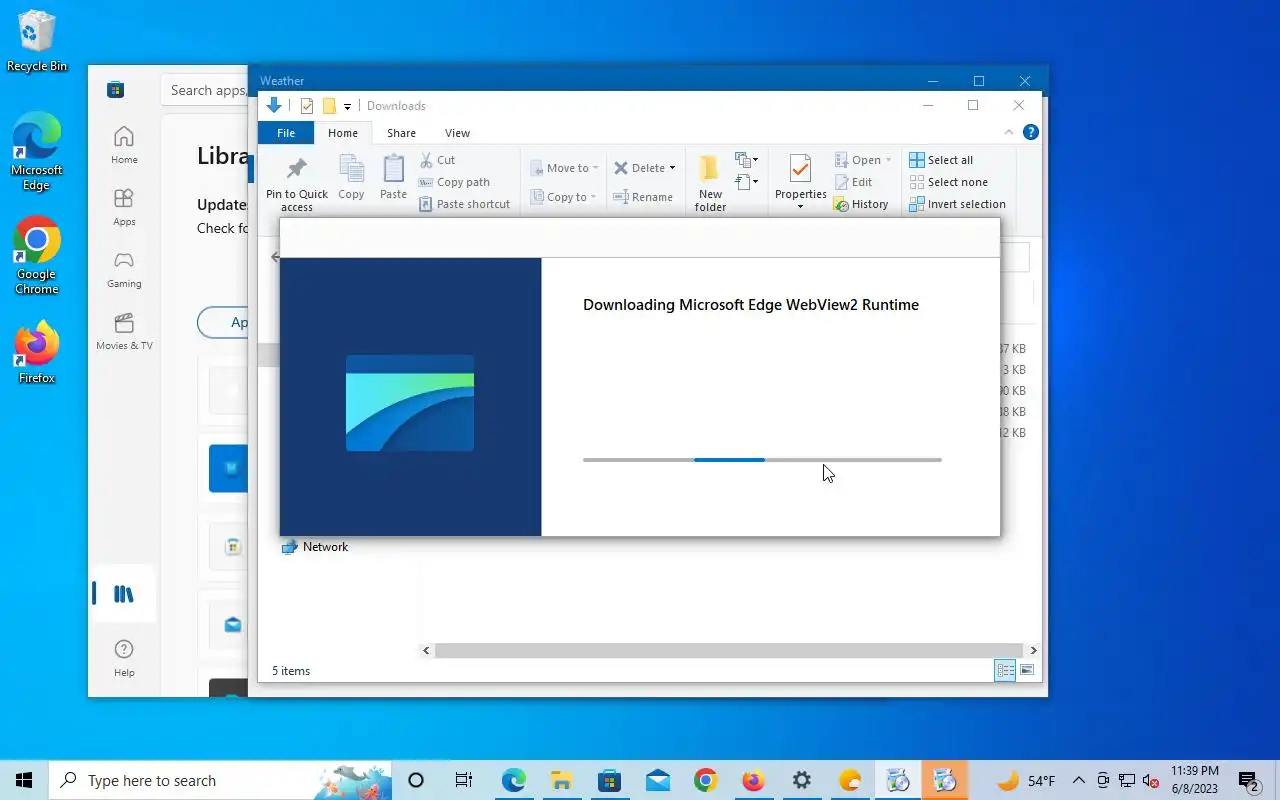Open Microsoft Store from taskbar

point(609,780)
